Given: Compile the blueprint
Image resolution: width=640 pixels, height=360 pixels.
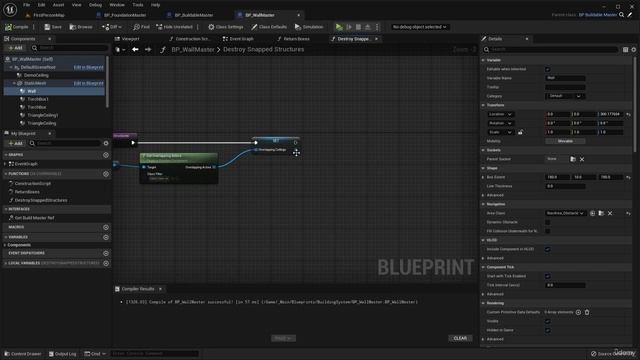Looking at the screenshot, I should click(x=17, y=27).
